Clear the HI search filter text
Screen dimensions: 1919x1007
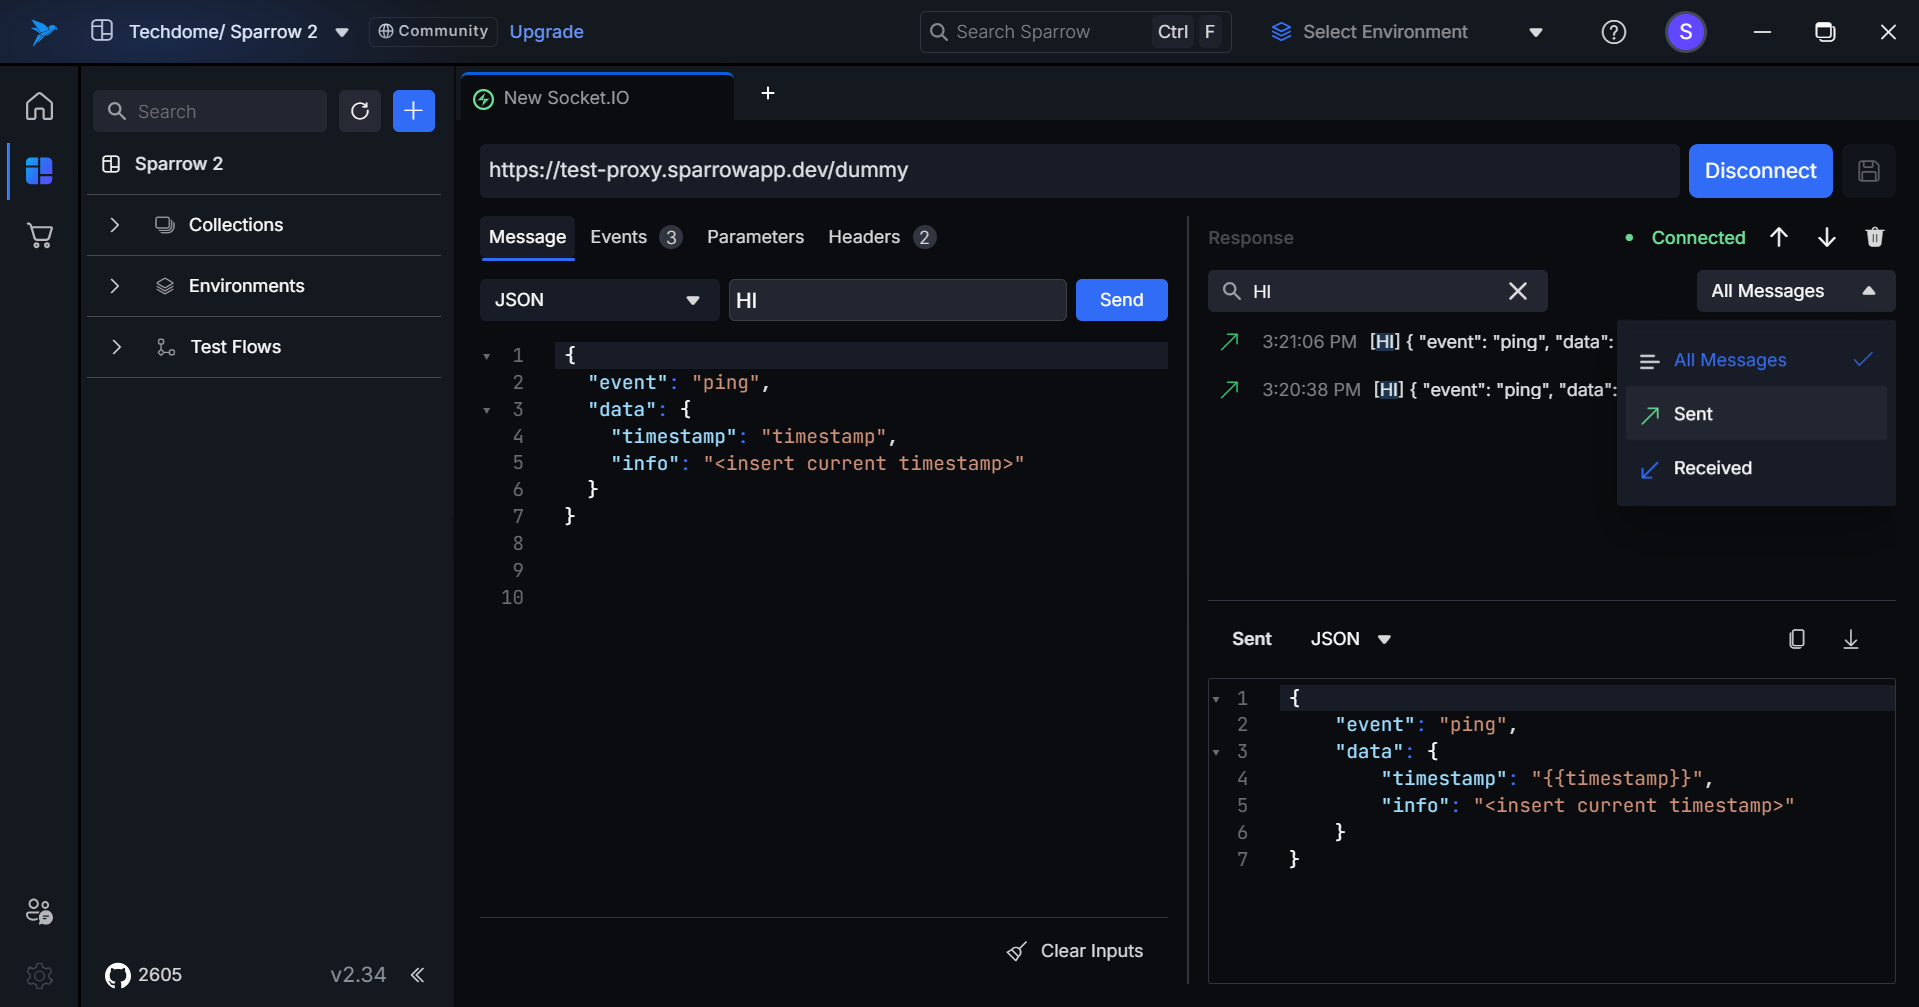point(1517,291)
